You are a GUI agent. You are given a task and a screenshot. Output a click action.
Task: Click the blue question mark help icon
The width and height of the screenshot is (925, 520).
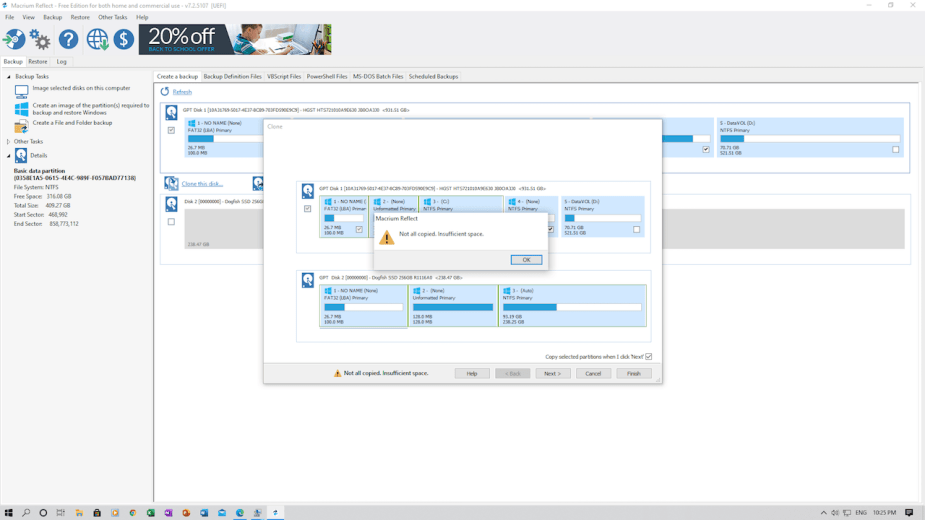[x=68, y=39]
